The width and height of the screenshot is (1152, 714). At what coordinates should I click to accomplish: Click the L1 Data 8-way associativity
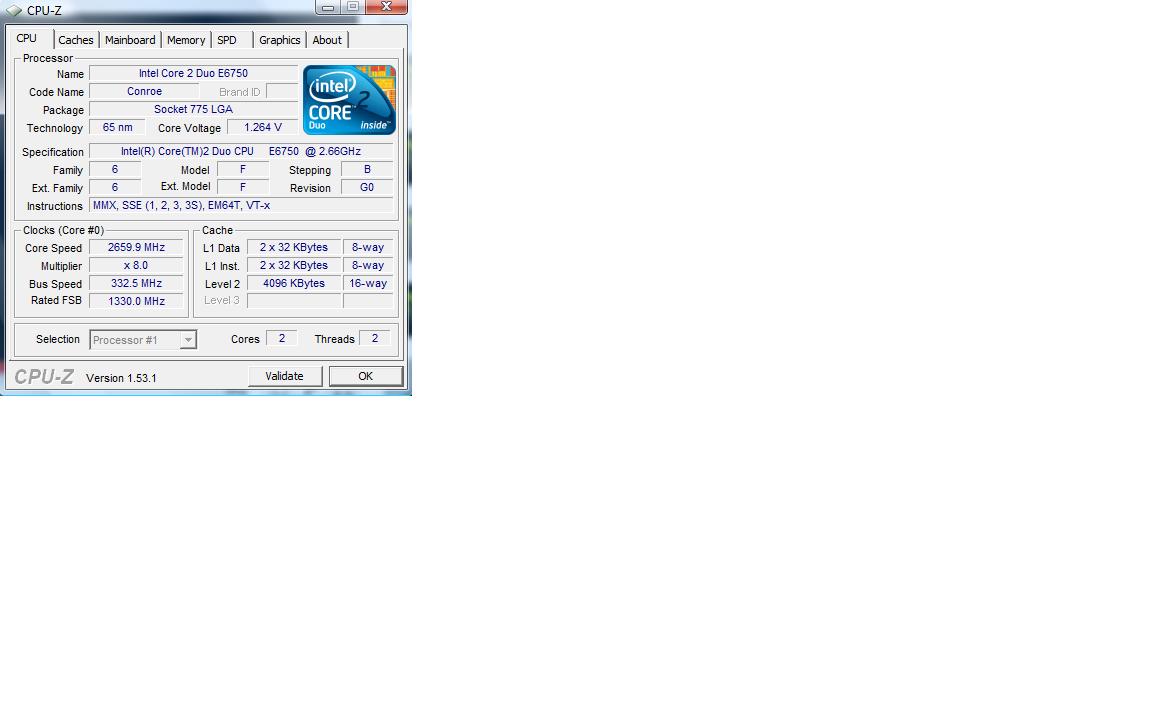[x=368, y=248]
